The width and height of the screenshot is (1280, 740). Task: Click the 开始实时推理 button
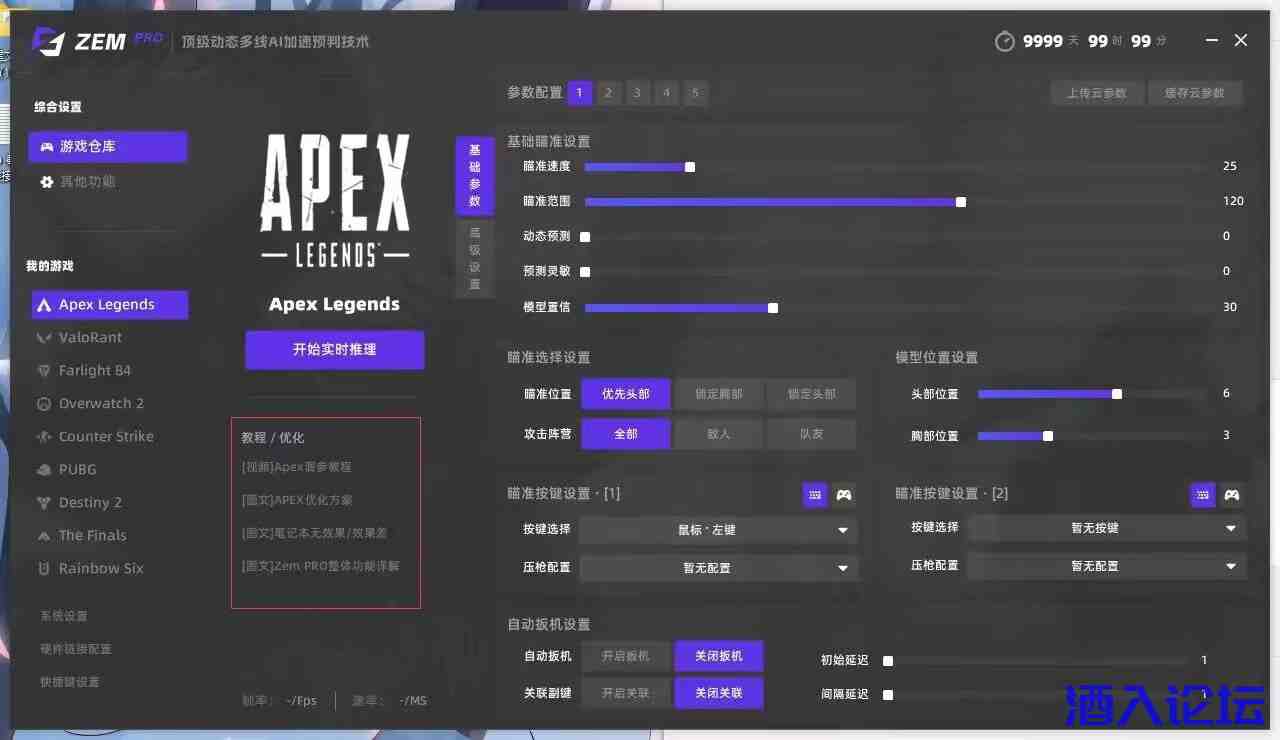(x=334, y=350)
